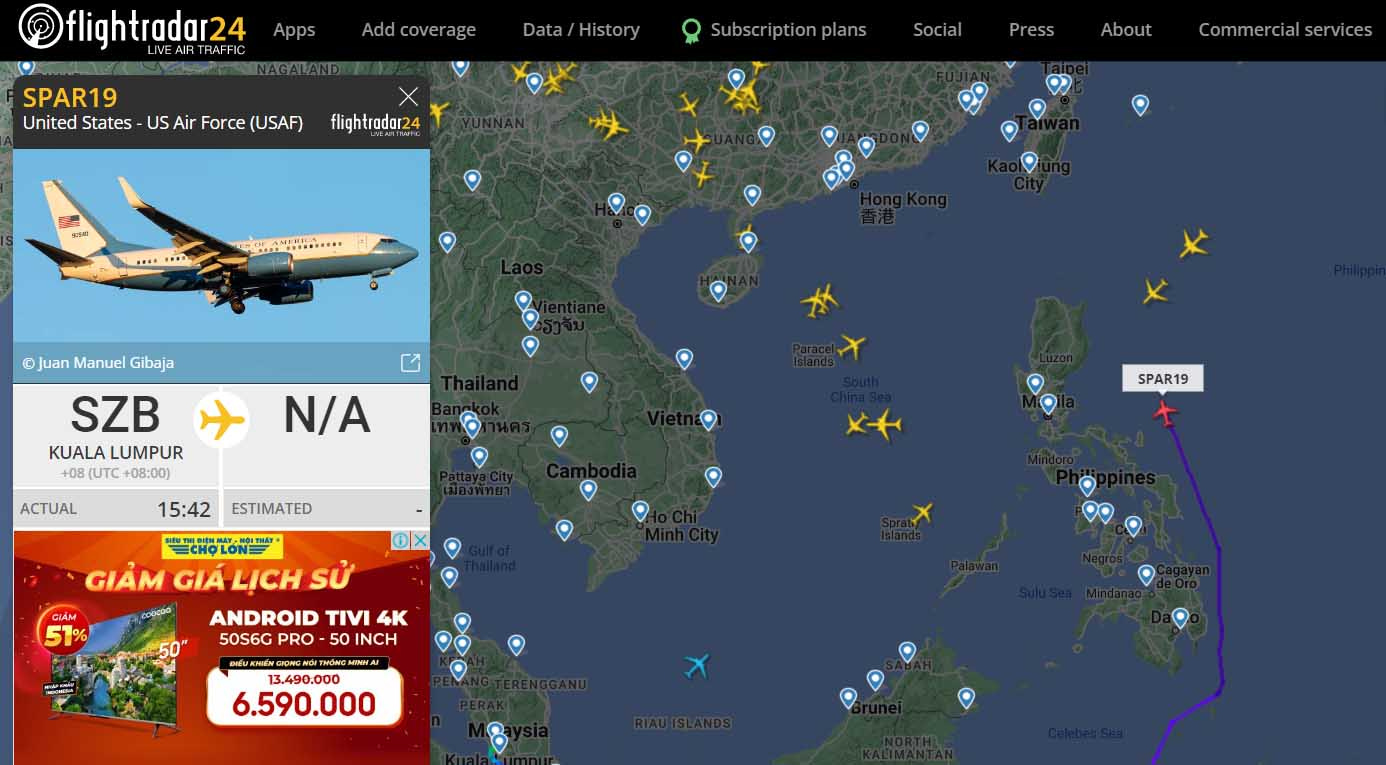Click airport marker at Vientiane
Screen dimensions: 1386x765
pos(530,320)
